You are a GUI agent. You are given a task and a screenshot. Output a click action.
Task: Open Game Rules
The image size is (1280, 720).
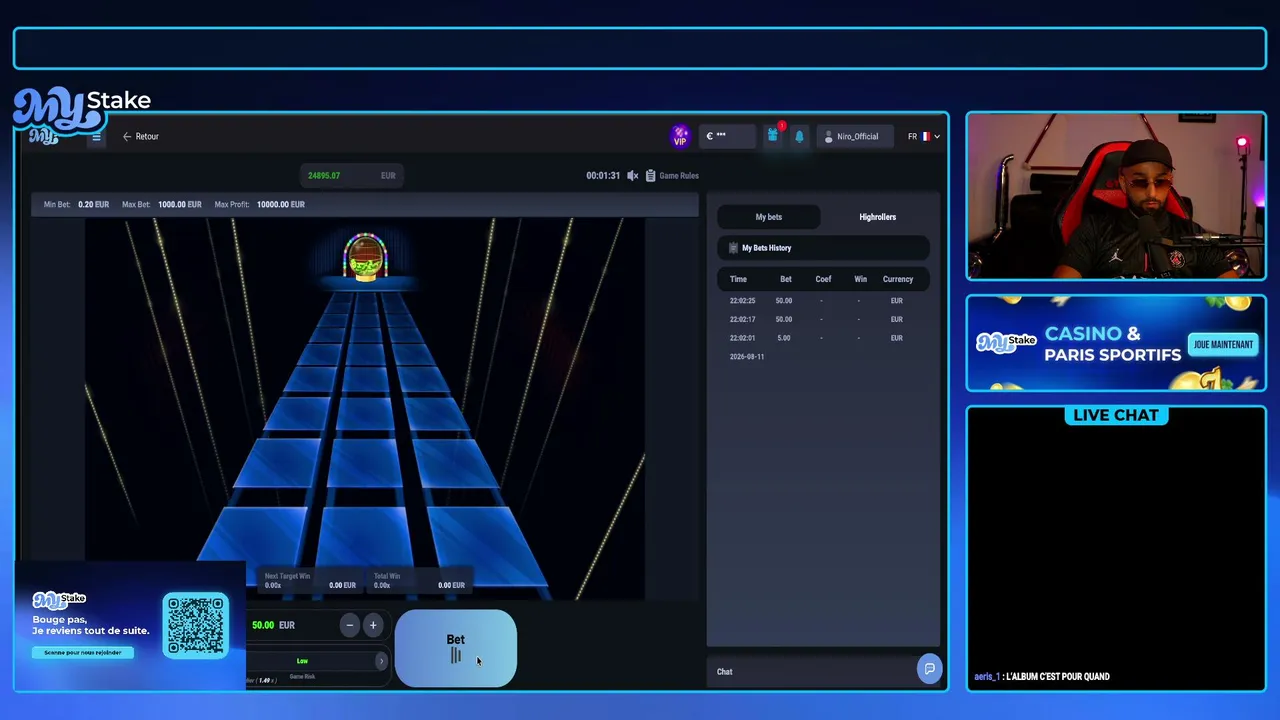click(672, 175)
